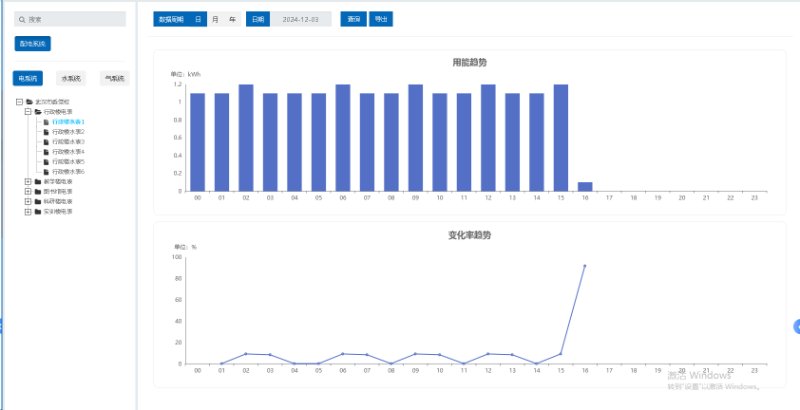The height and width of the screenshot is (410, 800).
Task: Click folder icon of 教学楼电表 node
Action: [38, 182]
